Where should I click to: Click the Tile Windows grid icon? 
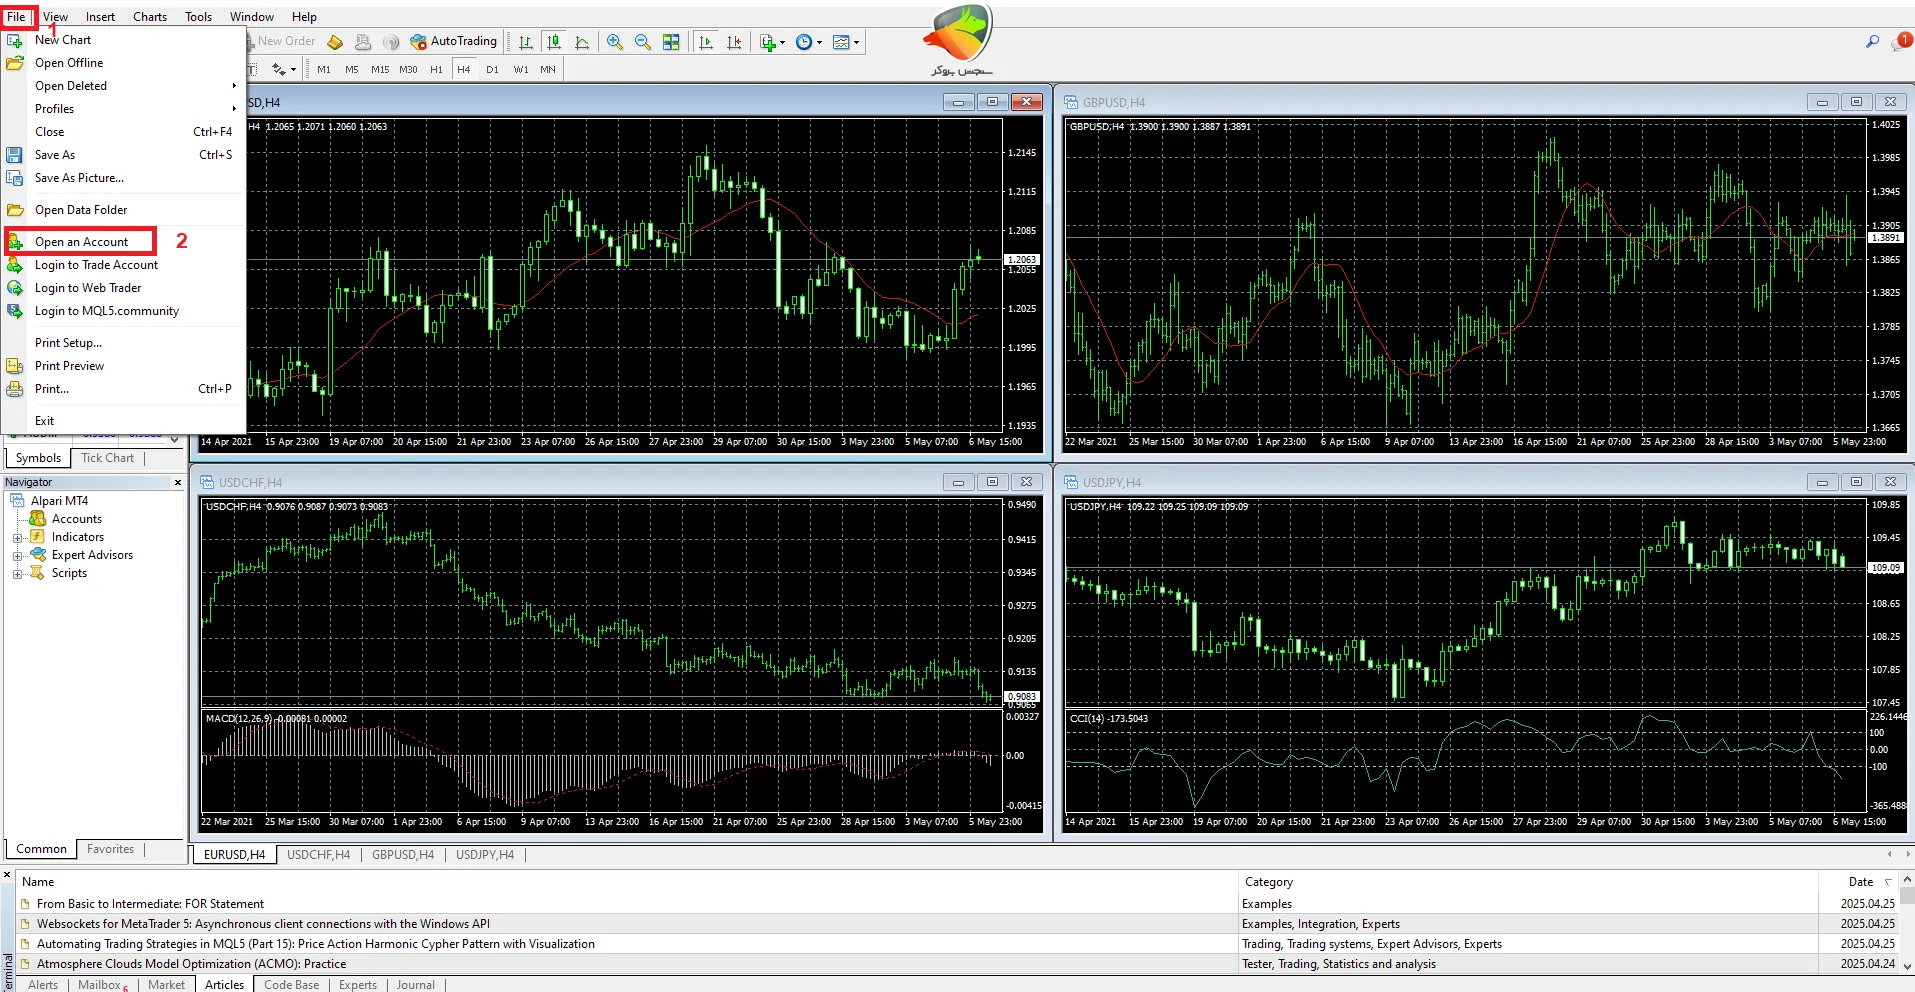[671, 42]
